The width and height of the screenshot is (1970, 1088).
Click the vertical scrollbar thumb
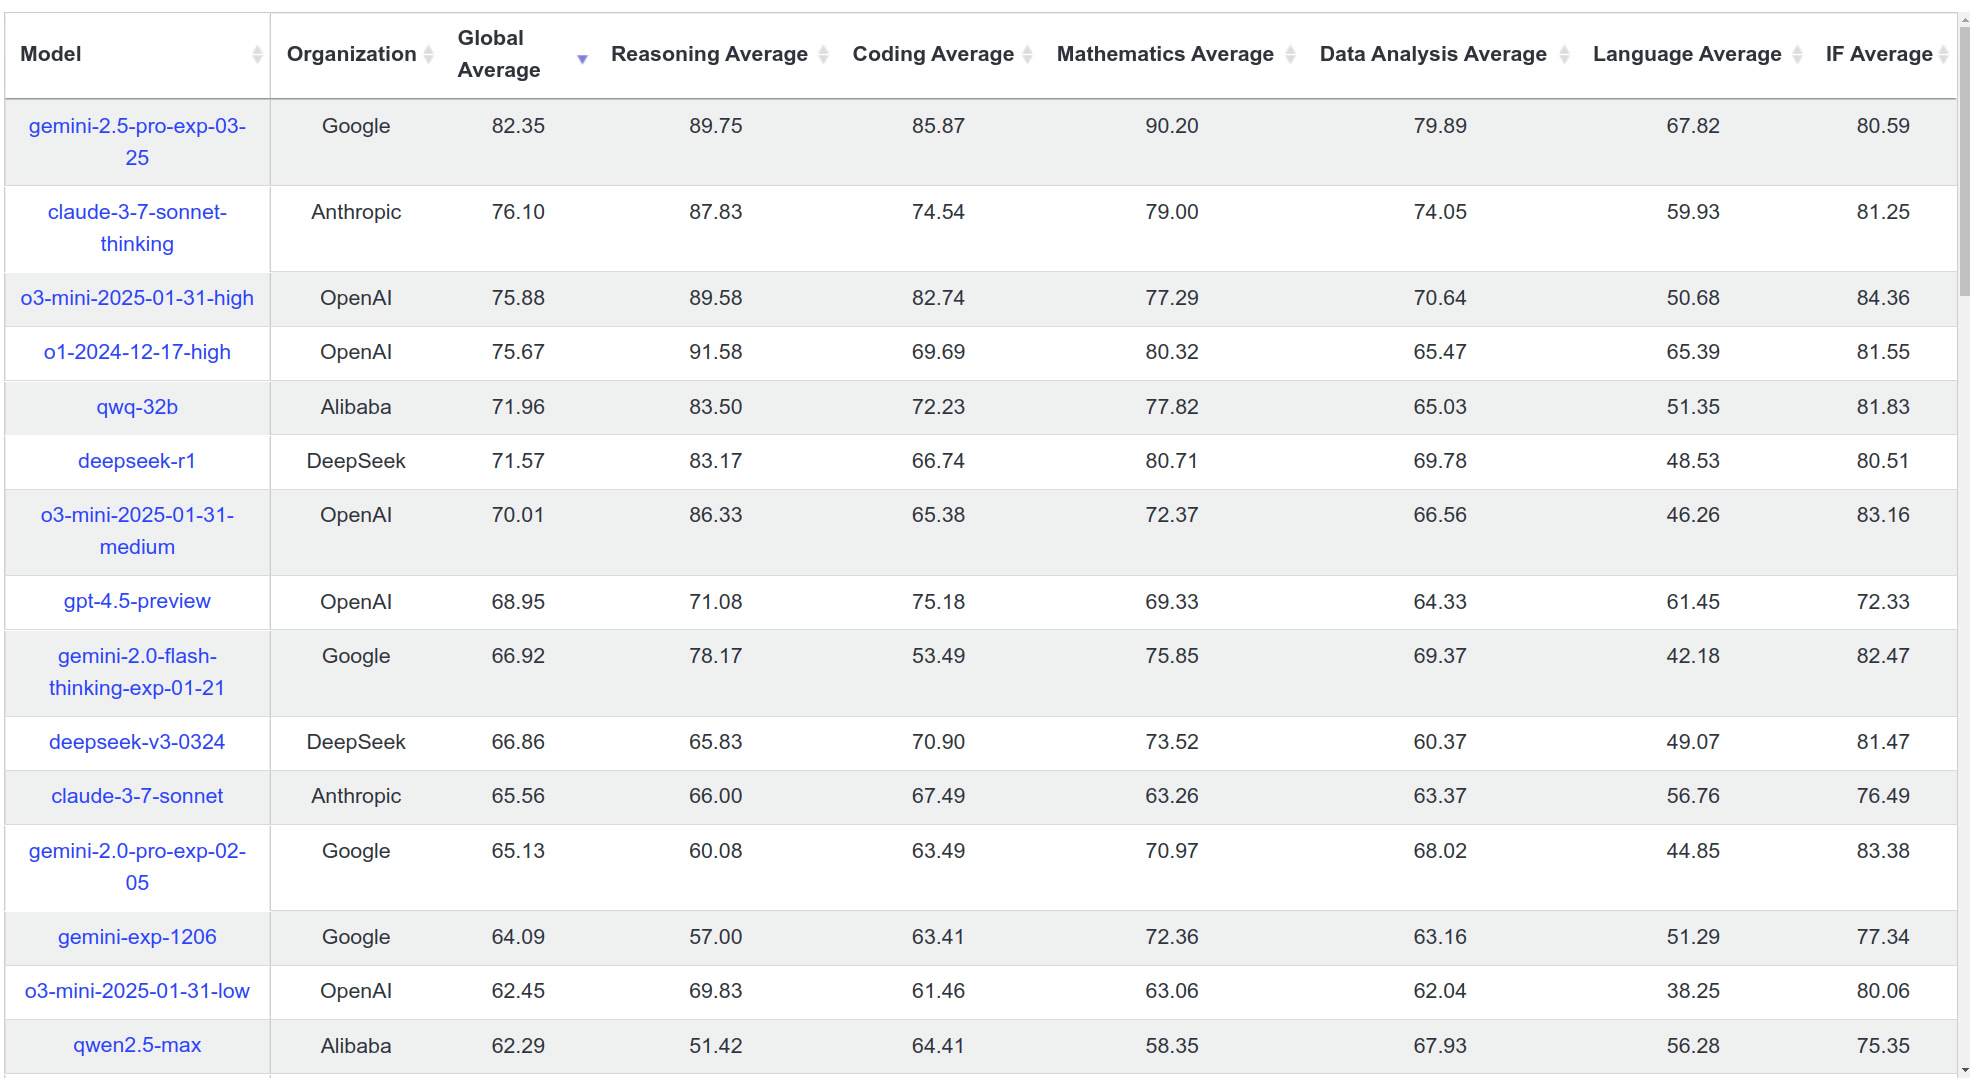click(1964, 160)
